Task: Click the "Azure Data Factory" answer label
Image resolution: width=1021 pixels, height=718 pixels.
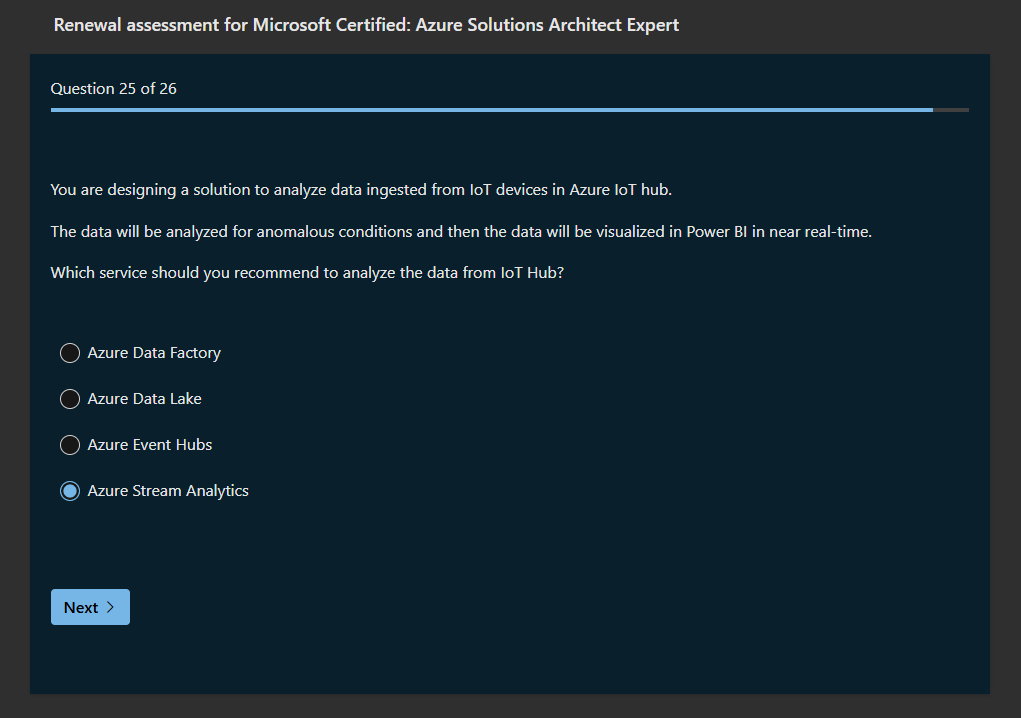Action: pyautogui.click(x=154, y=353)
